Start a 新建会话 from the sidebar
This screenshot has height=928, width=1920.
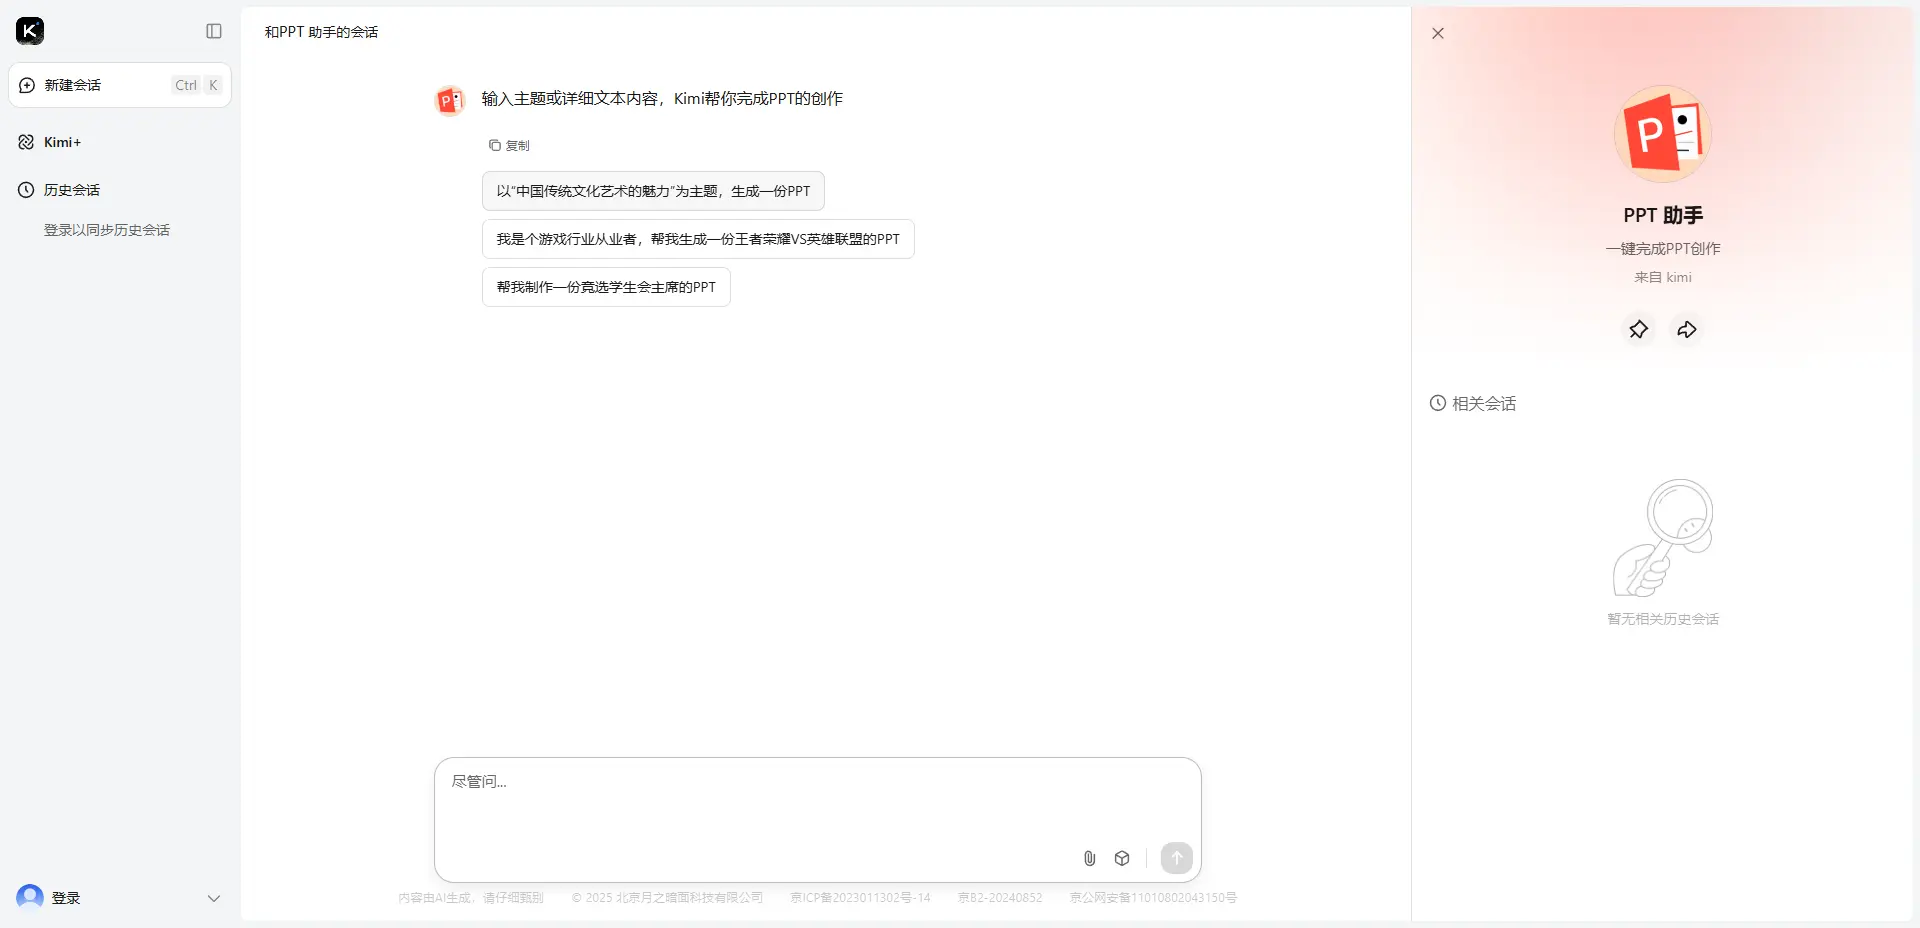coord(75,85)
